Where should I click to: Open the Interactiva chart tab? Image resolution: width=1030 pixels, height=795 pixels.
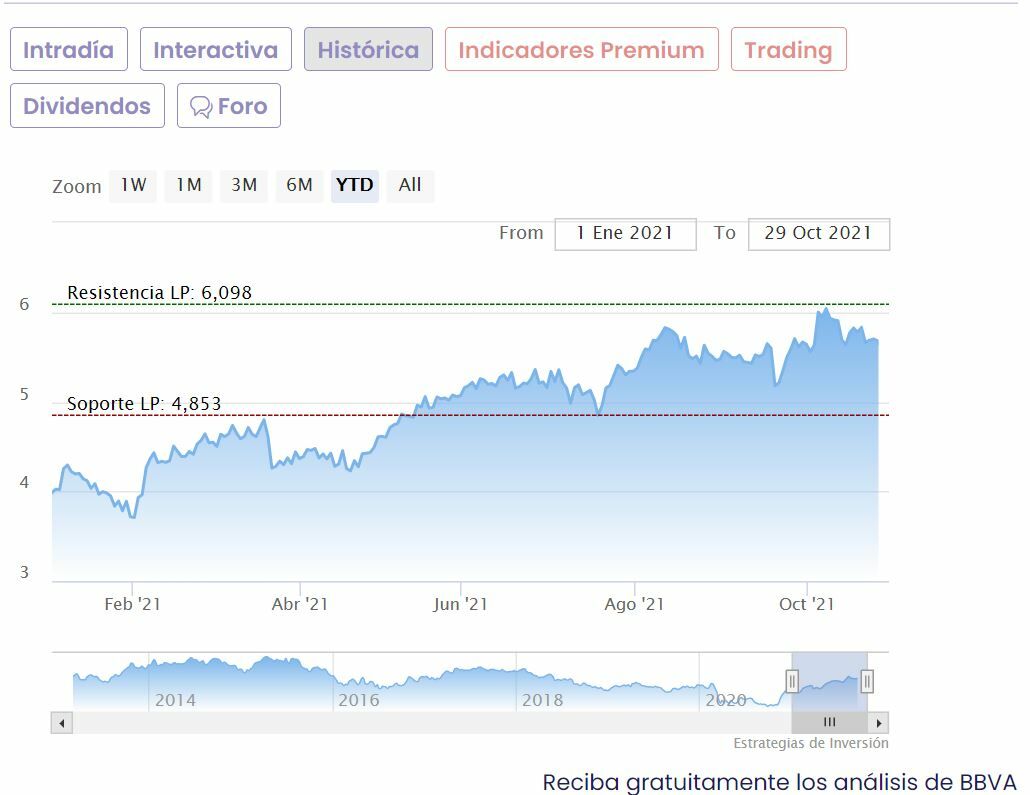216,50
